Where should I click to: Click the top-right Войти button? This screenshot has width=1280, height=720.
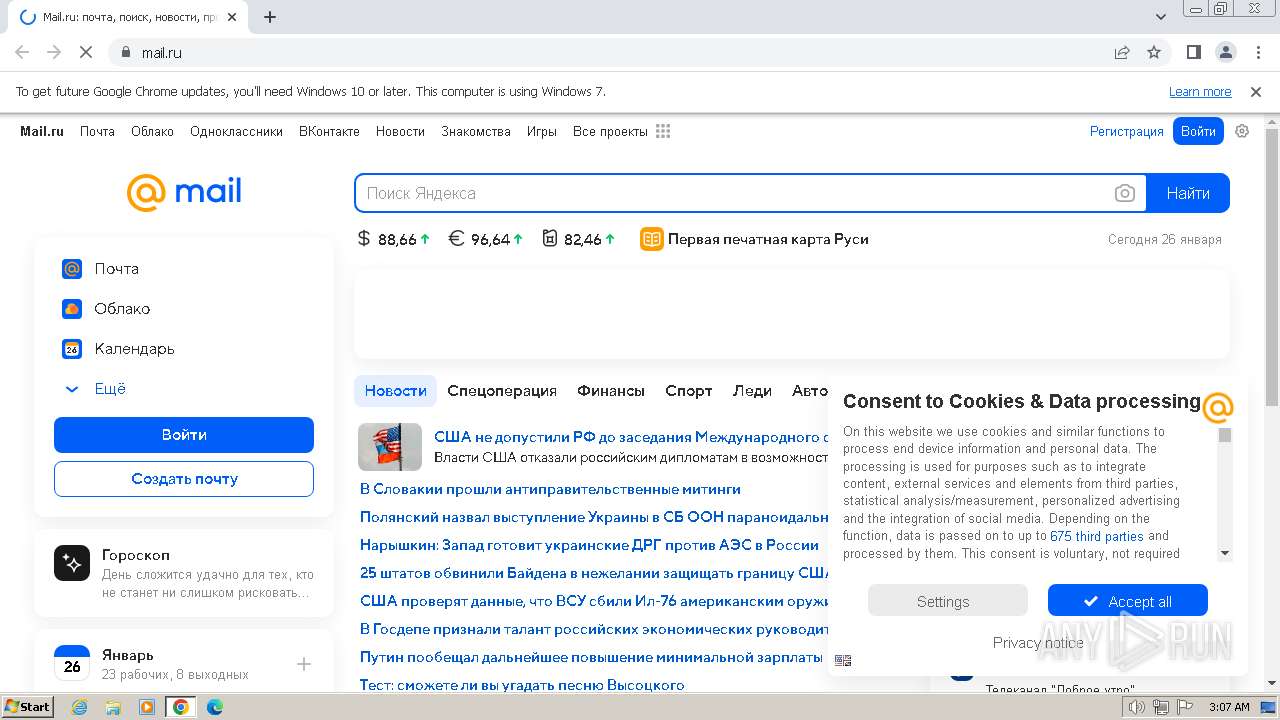click(1198, 131)
